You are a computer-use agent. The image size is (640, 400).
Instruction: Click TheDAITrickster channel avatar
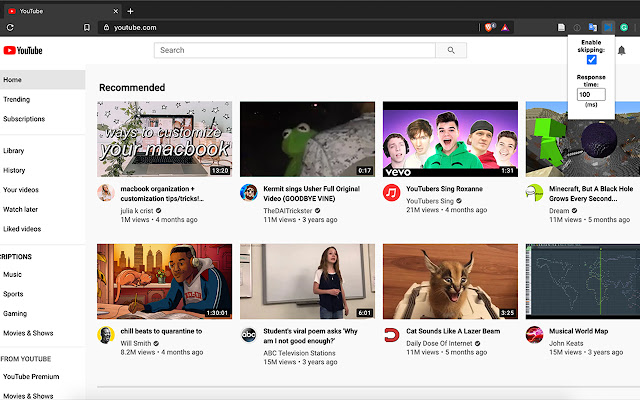249,193
